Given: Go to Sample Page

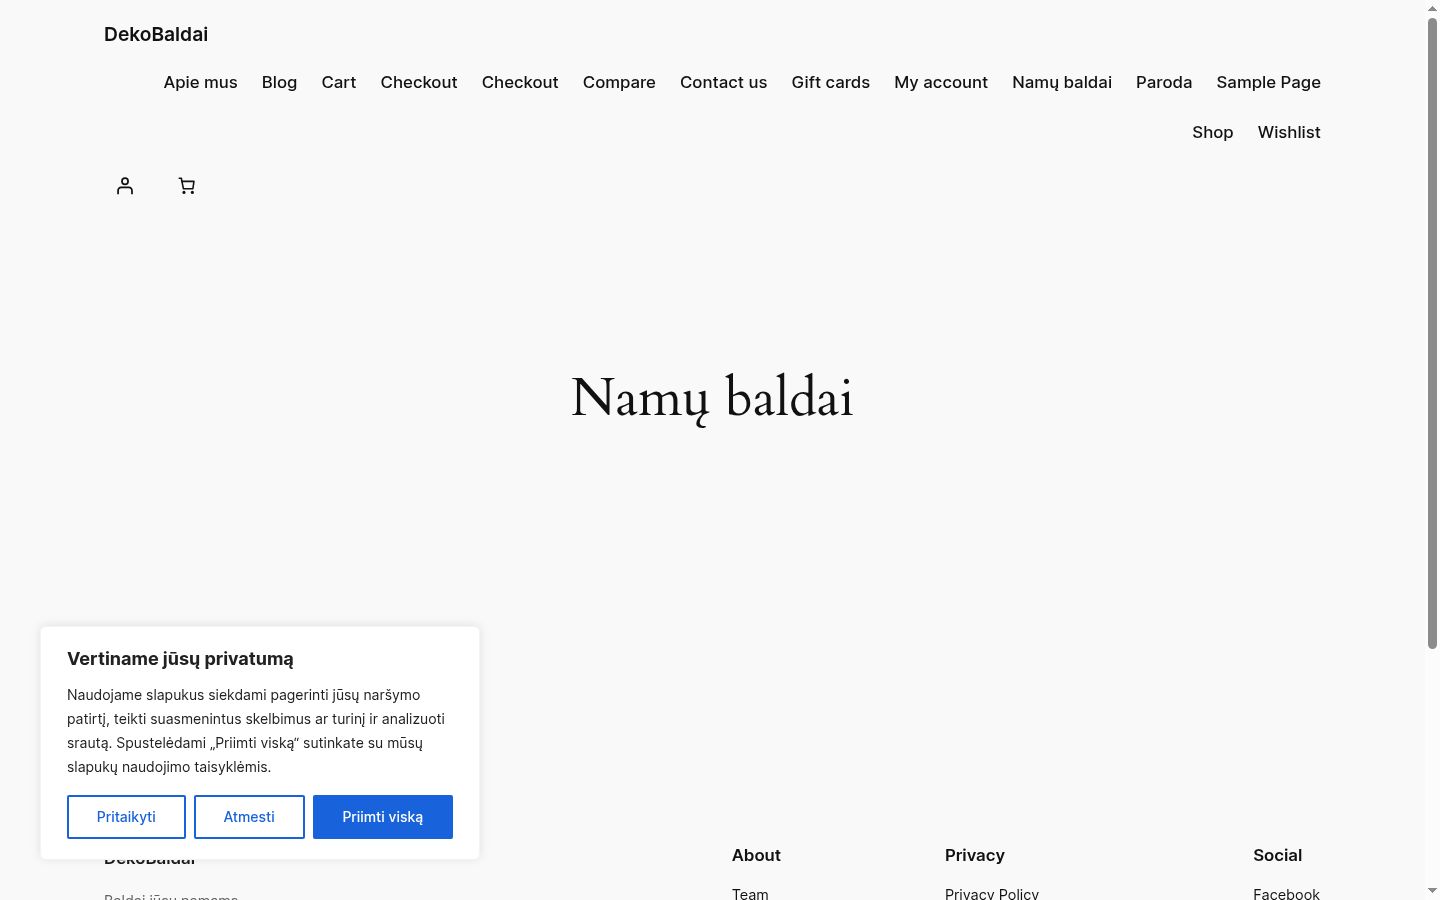Looking at the screenshot, I should point(1268,82).
